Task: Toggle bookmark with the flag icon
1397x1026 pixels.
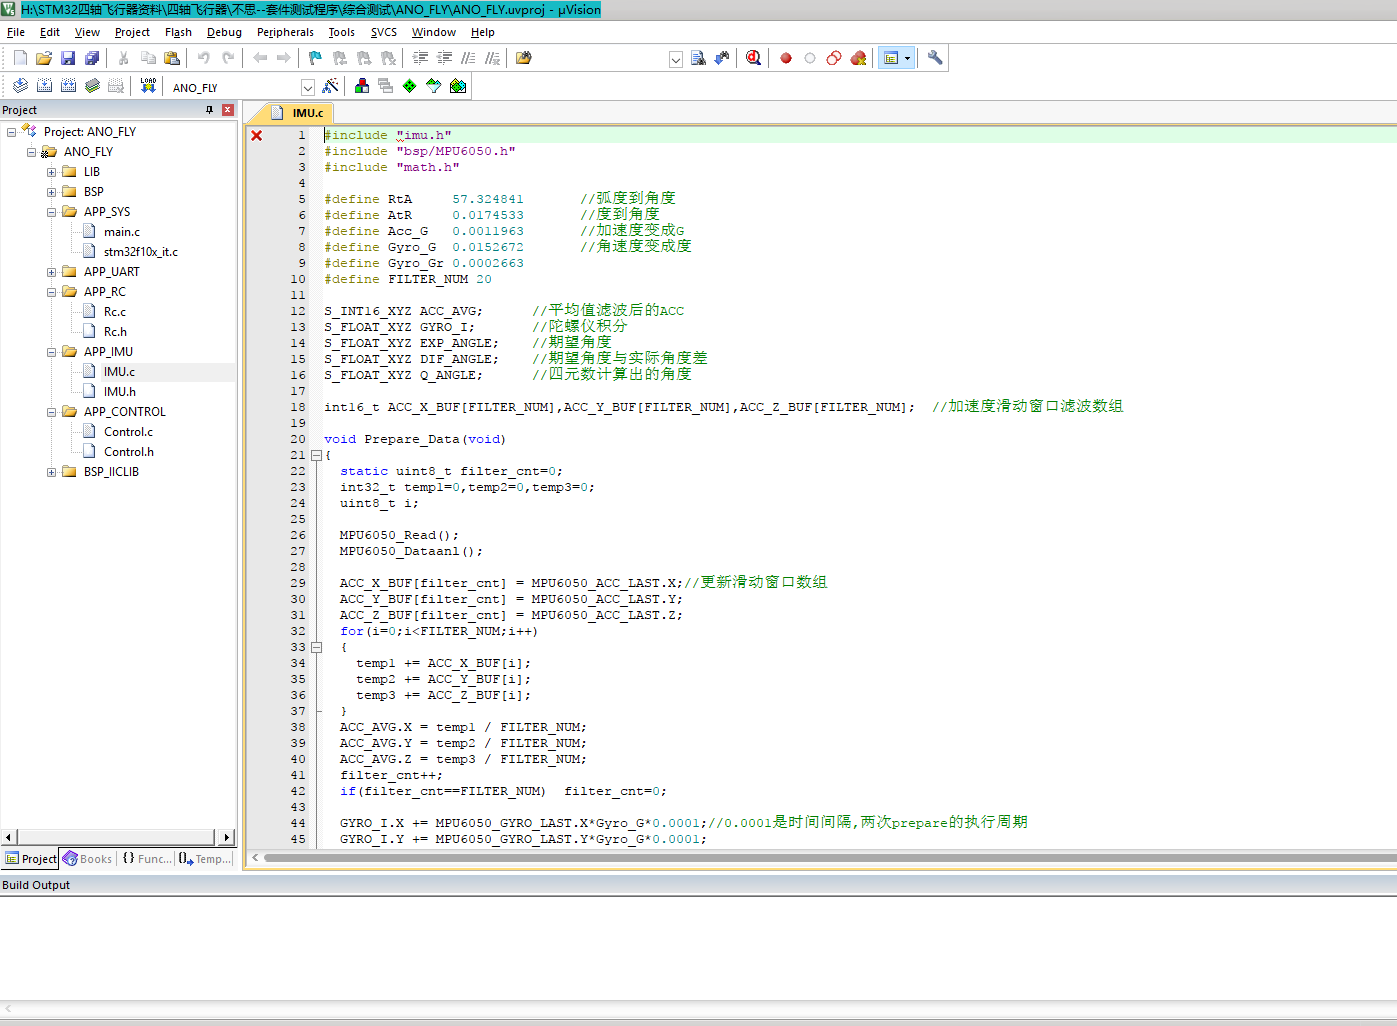Action: (315, 58)
